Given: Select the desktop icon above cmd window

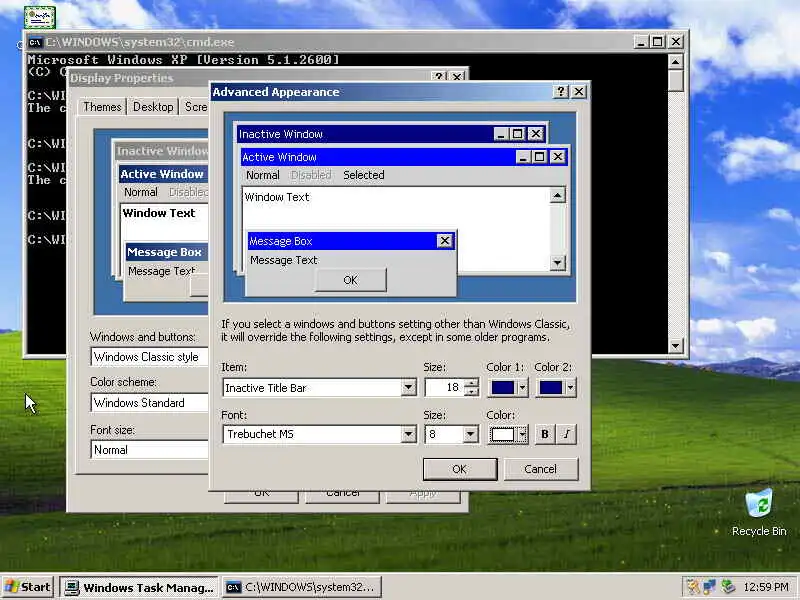Looking at the screenshot, I should point(39,17).
